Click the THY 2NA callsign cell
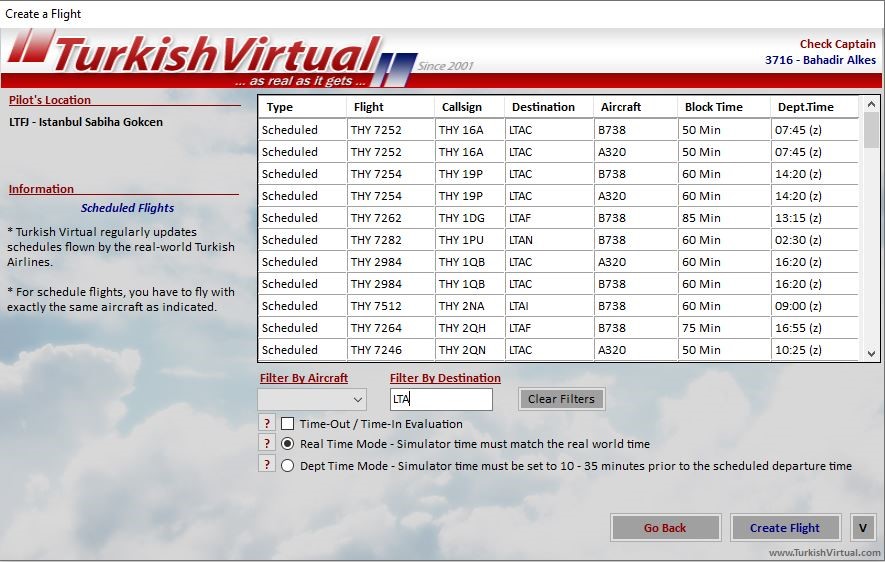Screen dimensions: 885x562 point(470,306)
